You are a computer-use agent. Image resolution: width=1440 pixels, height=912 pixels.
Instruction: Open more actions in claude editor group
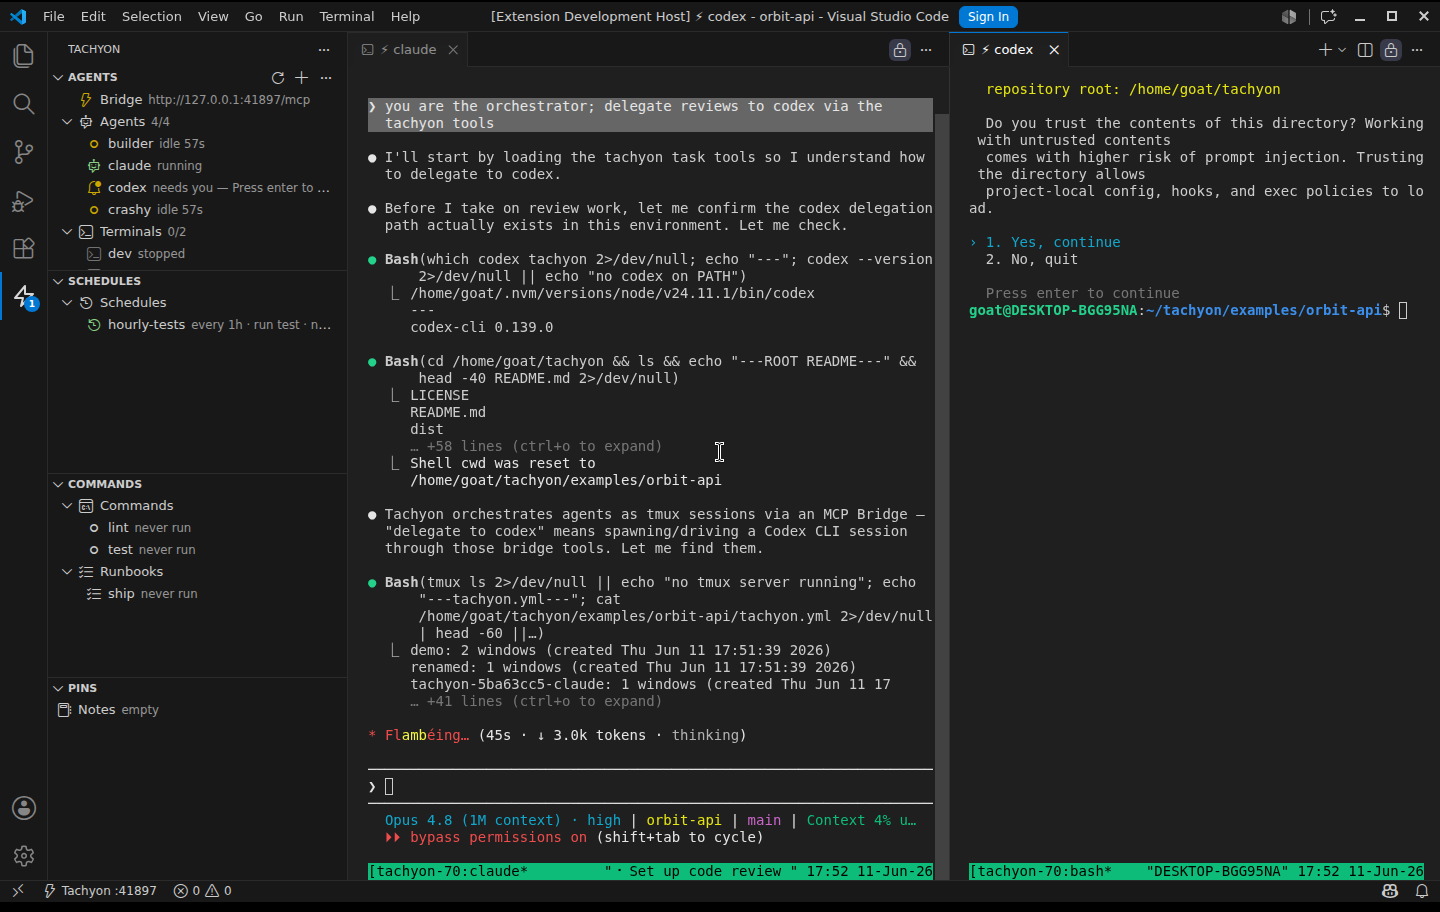[x=926, y=50]
